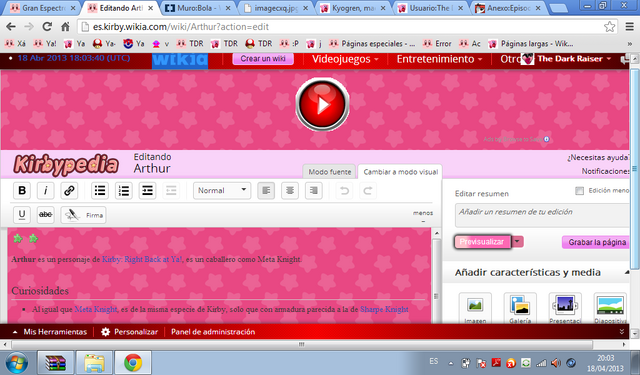Align text to the right

point(313,191)
